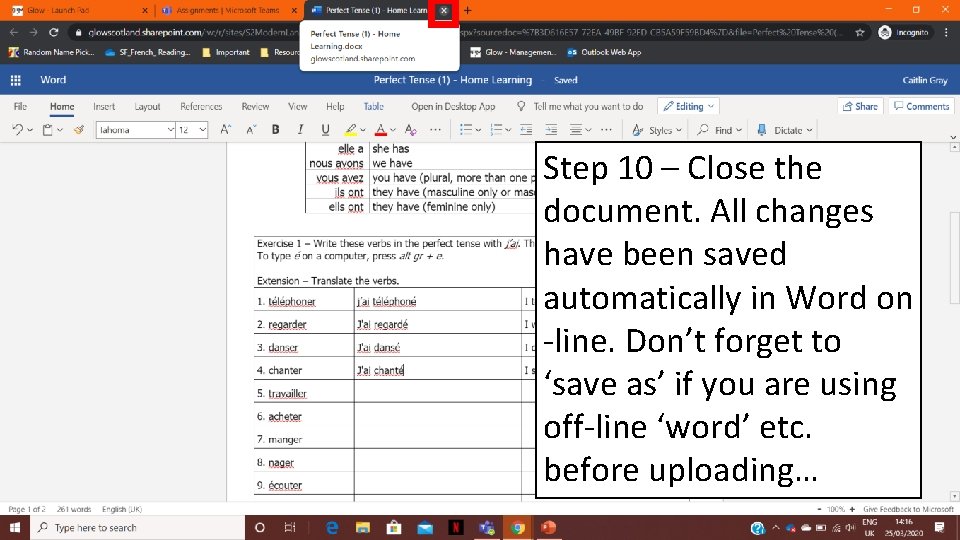The width and height of the screenshot is (960, 540).
Task: Click the vertical document scrollbar
Action: point(954,257)
